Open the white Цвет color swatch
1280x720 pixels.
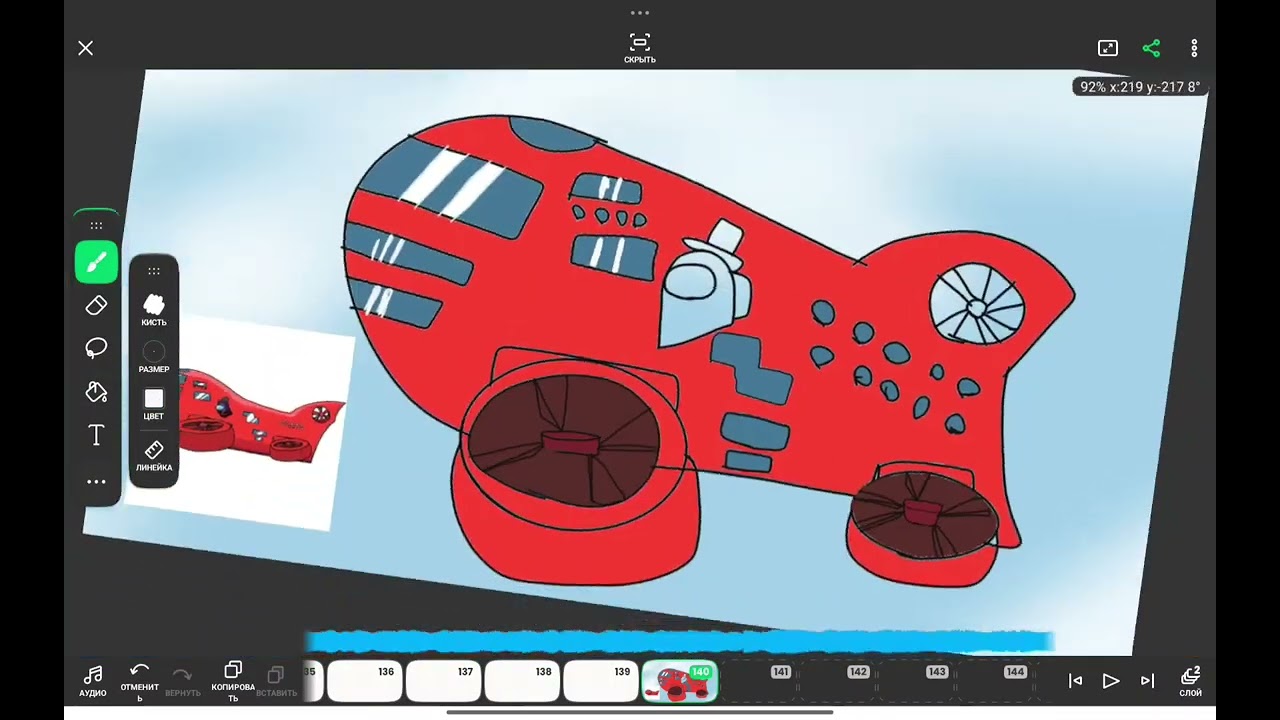[x=154, y=404]
